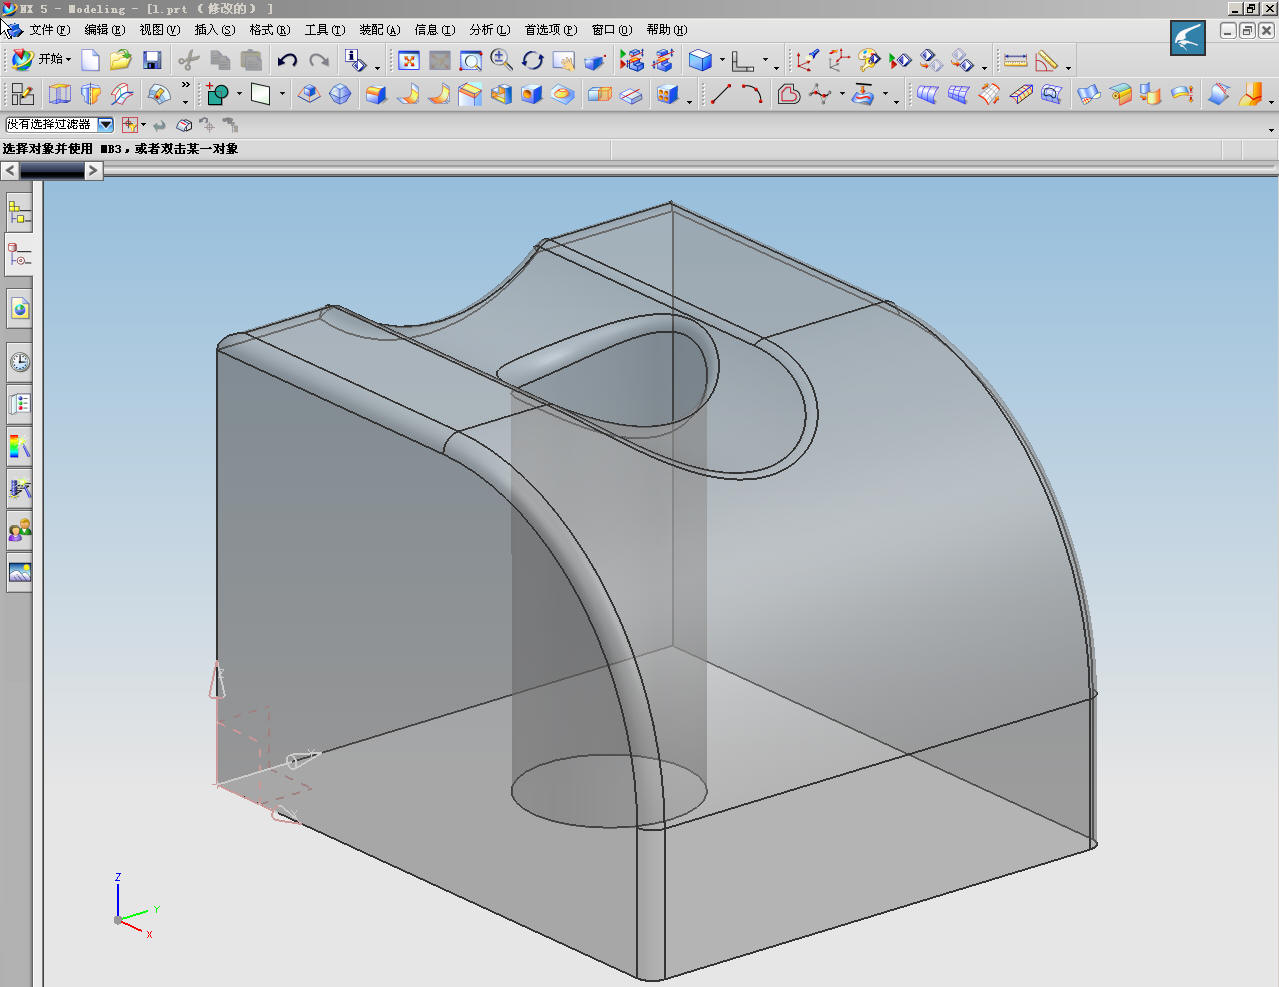Open the 文件 (File) menu
This screenshot has height=987, width=1279.
(x=48, y=30)
